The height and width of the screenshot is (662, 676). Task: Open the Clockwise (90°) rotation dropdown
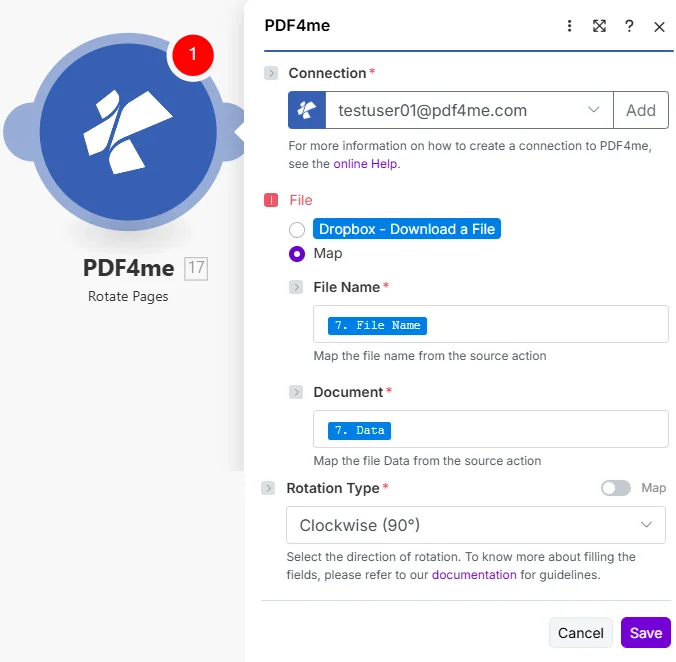(x=476, y=525)
